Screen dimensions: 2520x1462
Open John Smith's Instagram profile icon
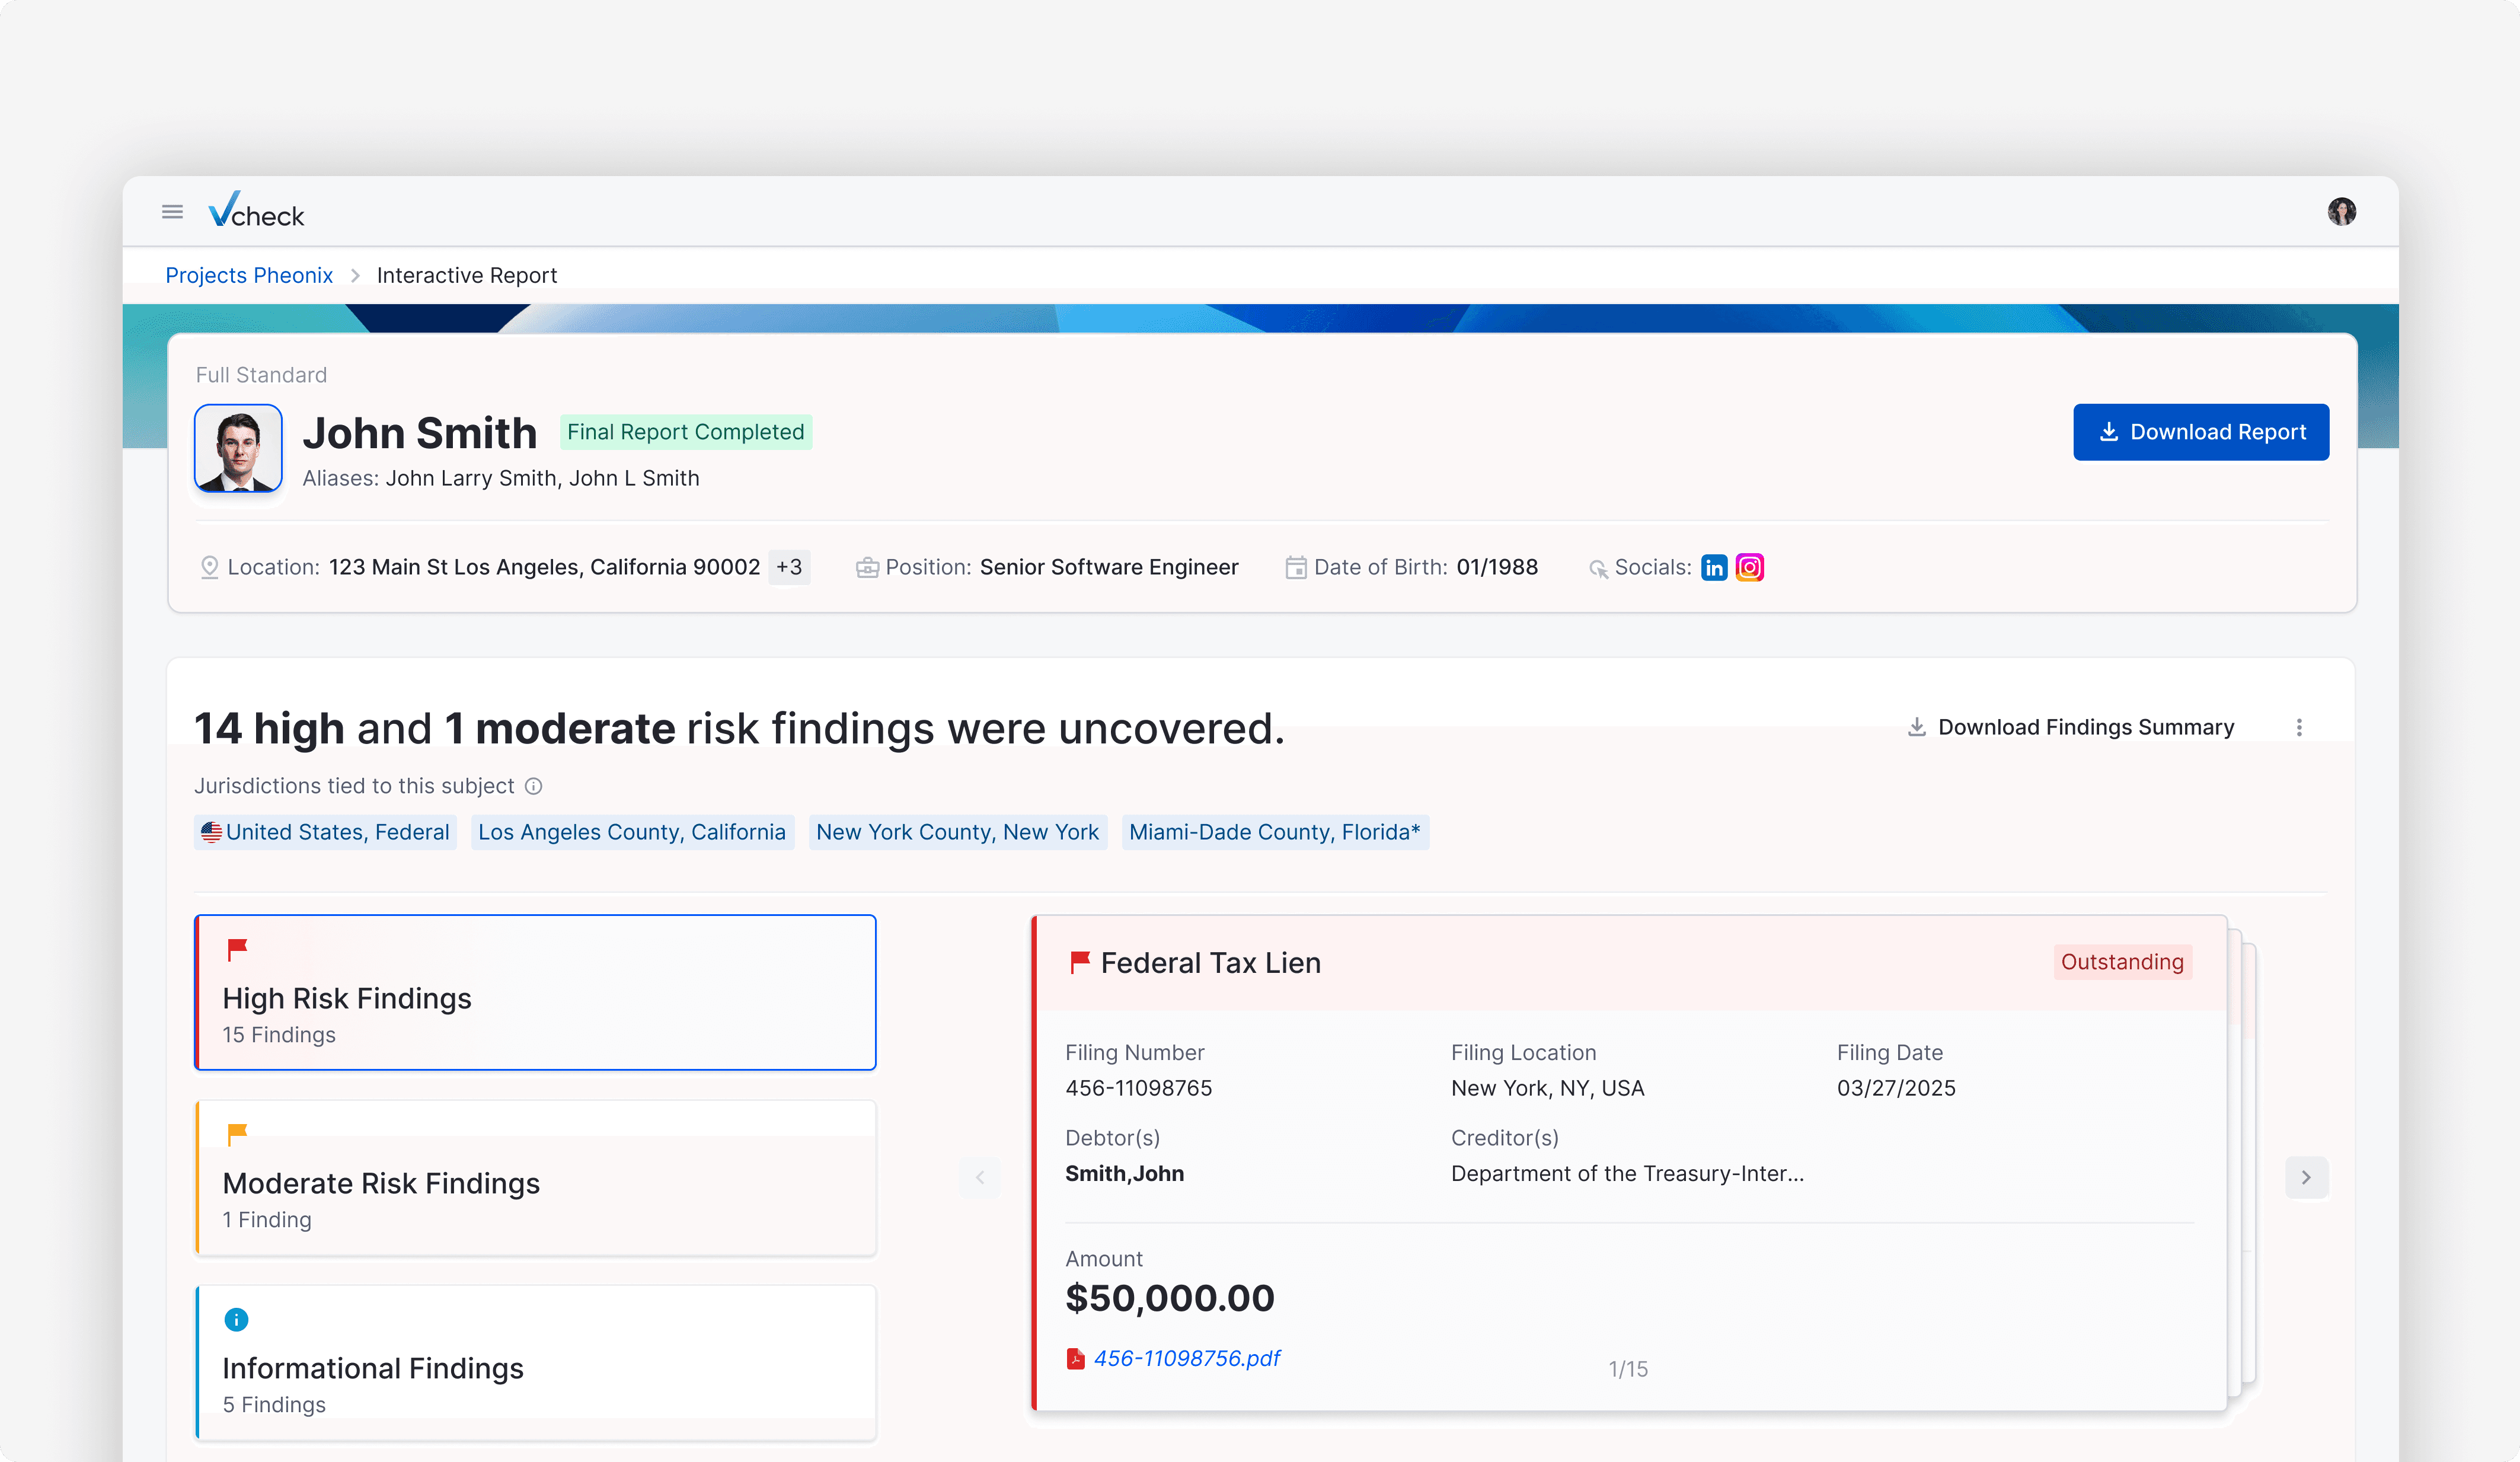[x=1749, y=567]
